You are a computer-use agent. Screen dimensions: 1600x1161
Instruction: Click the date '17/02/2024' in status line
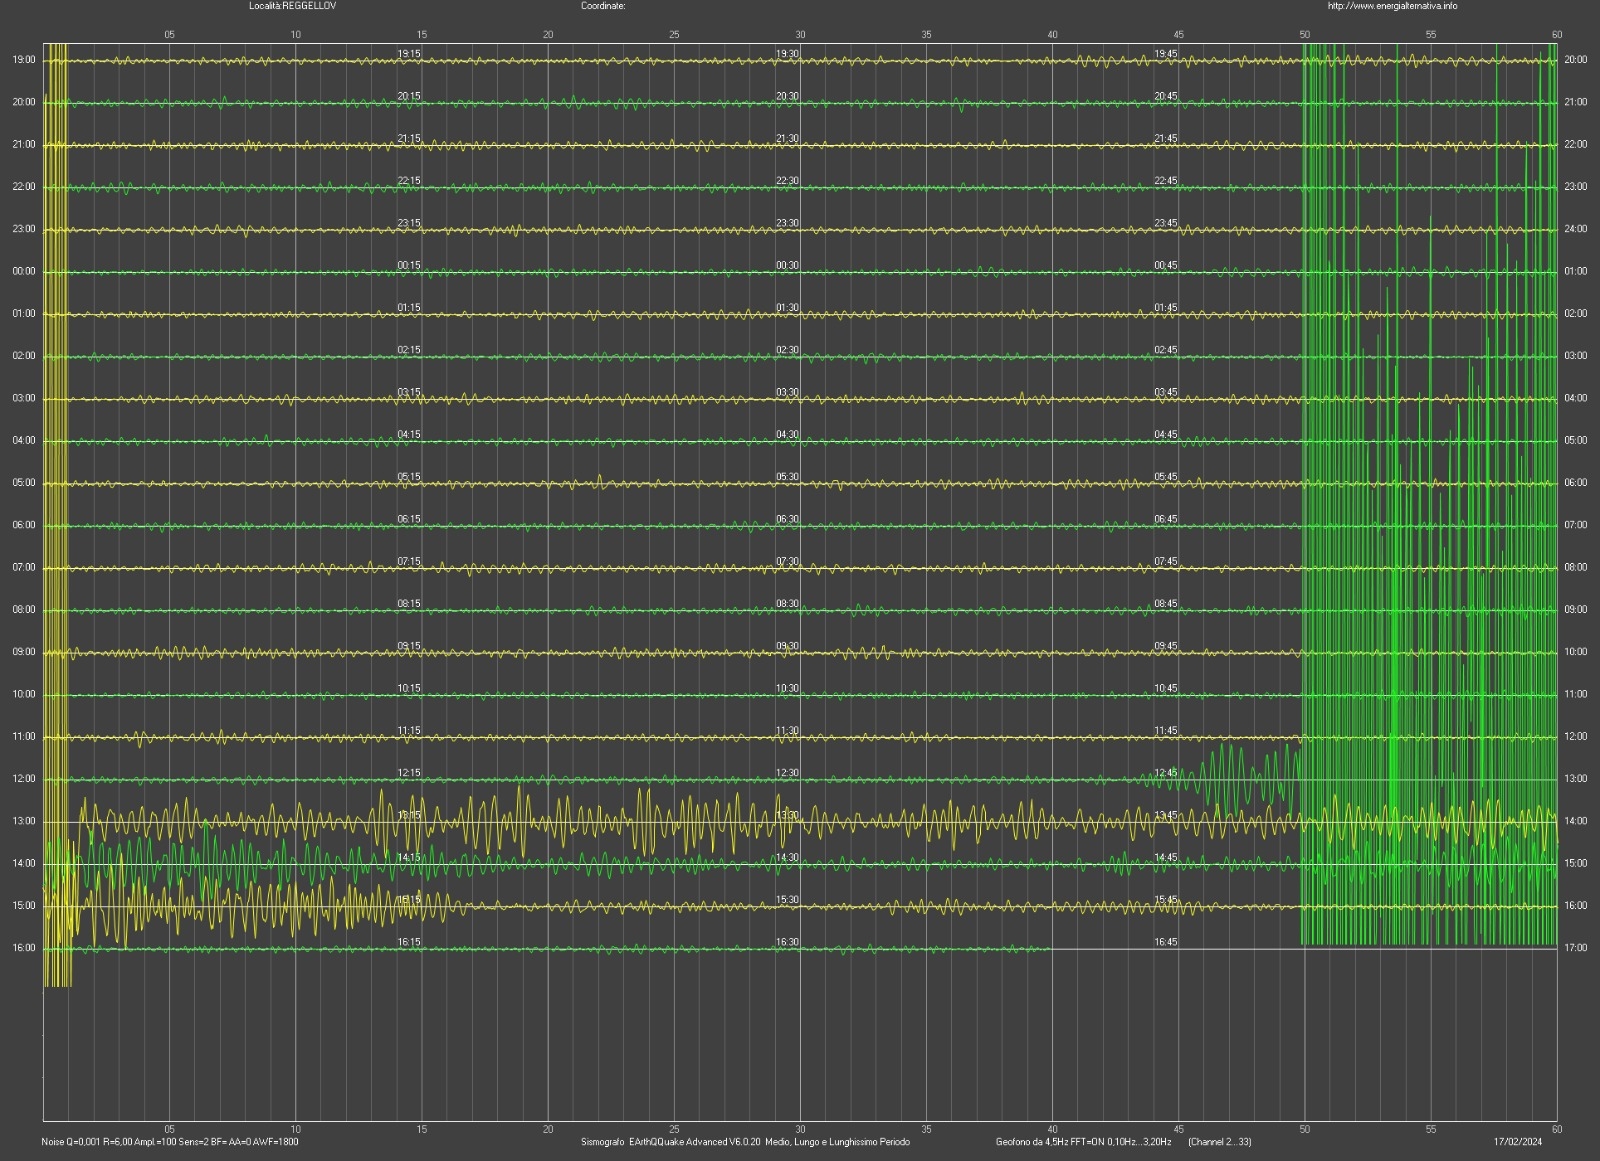(x=1518, y=1141)
